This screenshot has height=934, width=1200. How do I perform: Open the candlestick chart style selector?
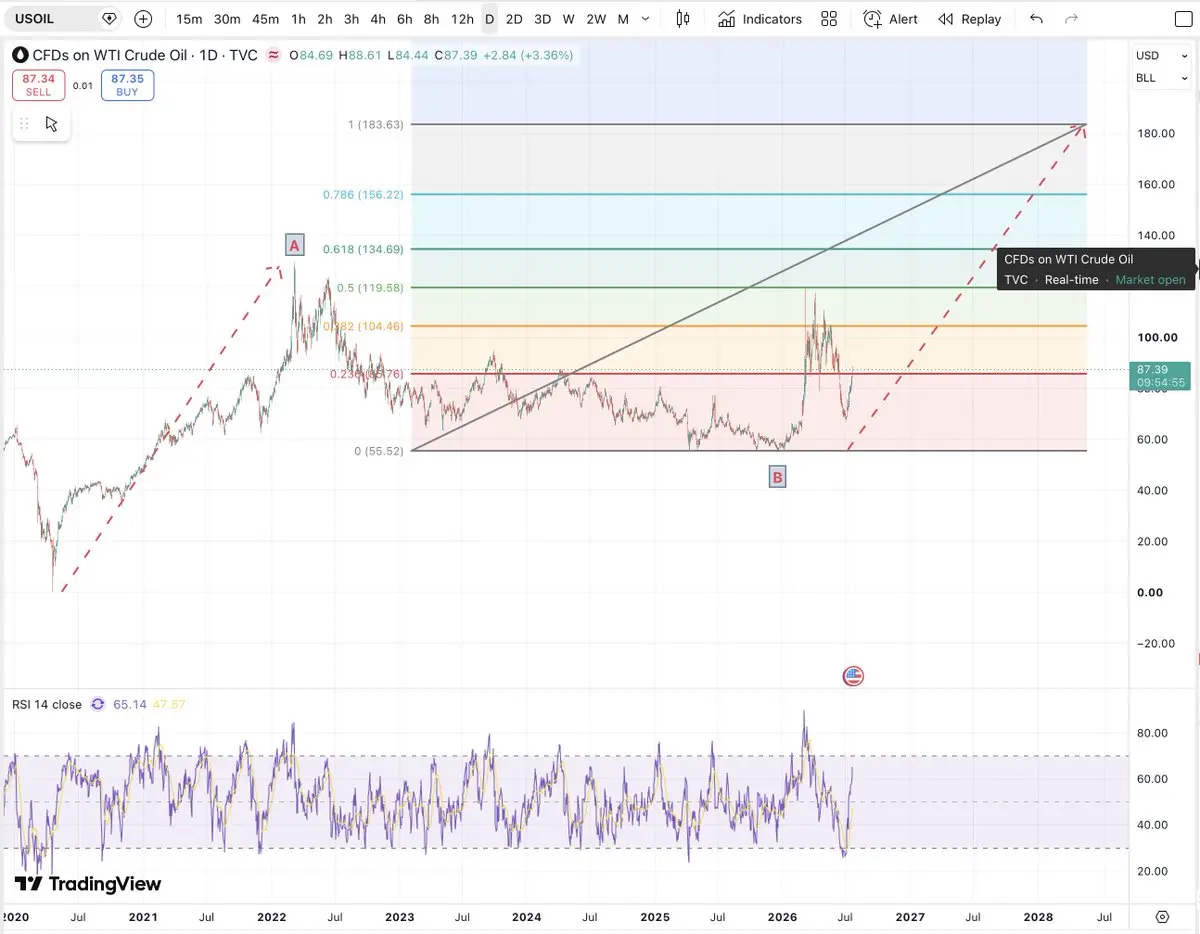pyautogui.click(x=683, y=19)
